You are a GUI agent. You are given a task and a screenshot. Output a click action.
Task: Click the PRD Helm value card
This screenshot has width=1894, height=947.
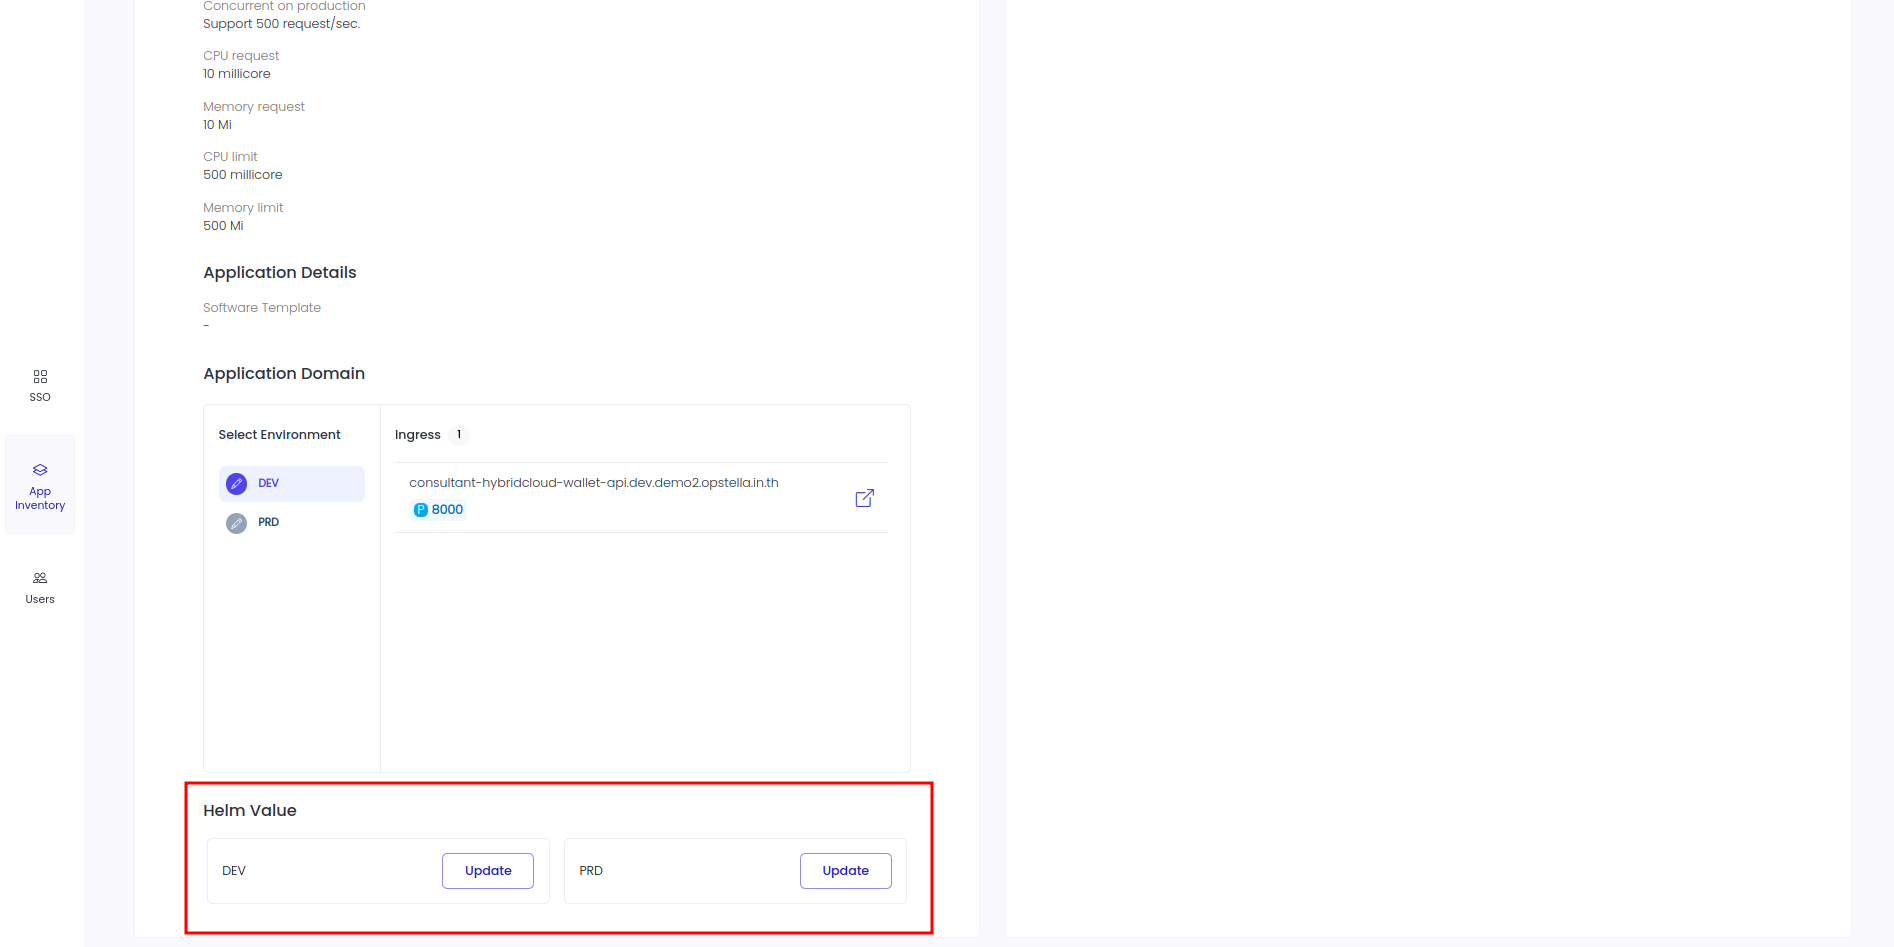(736, 871)
